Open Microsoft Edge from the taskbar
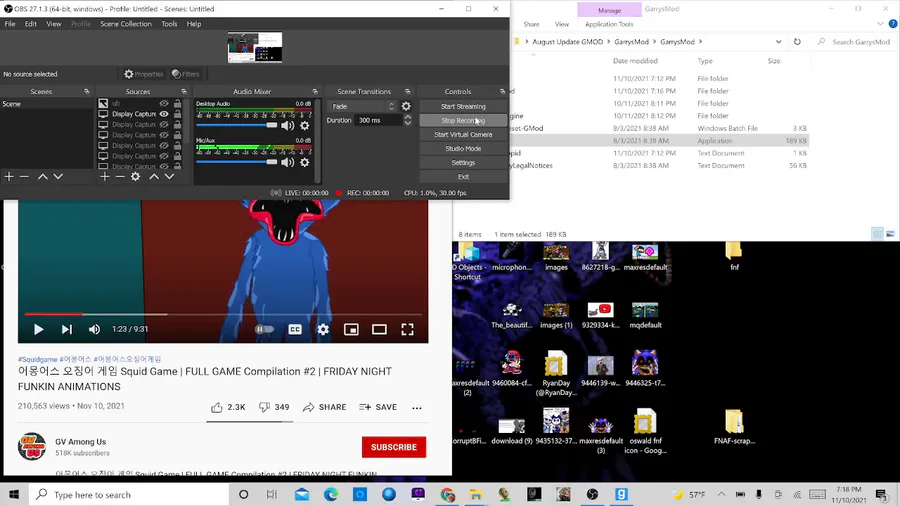This screenshot has width=900, height=506. 331,495
